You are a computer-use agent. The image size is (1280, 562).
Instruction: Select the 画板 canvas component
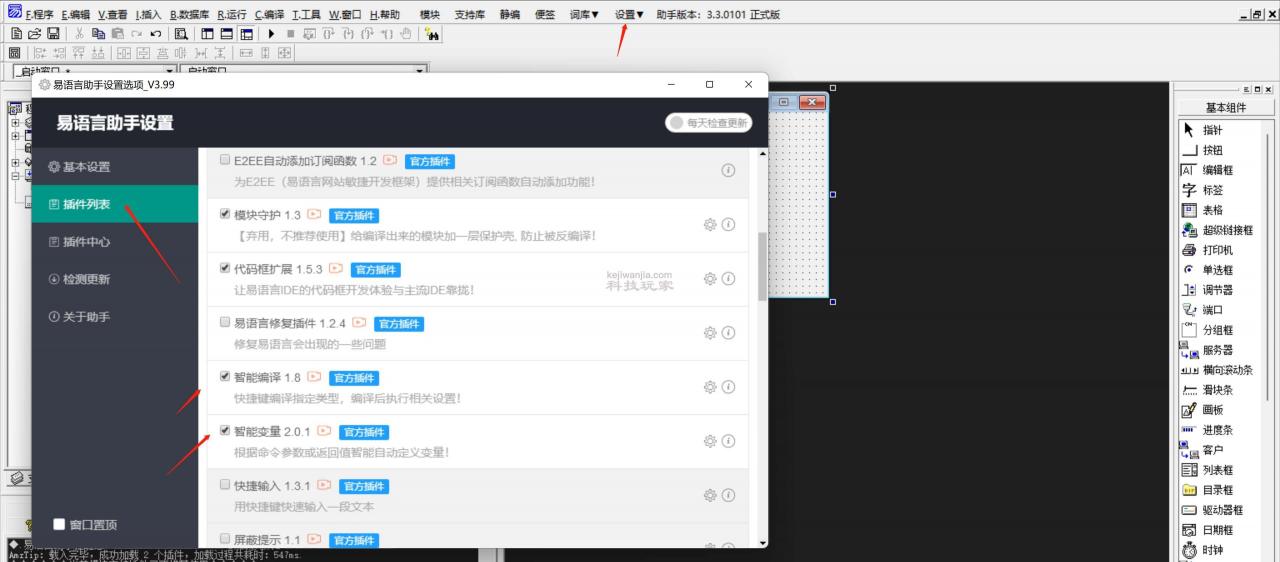pyautogui.click(x=1202, y=410)
